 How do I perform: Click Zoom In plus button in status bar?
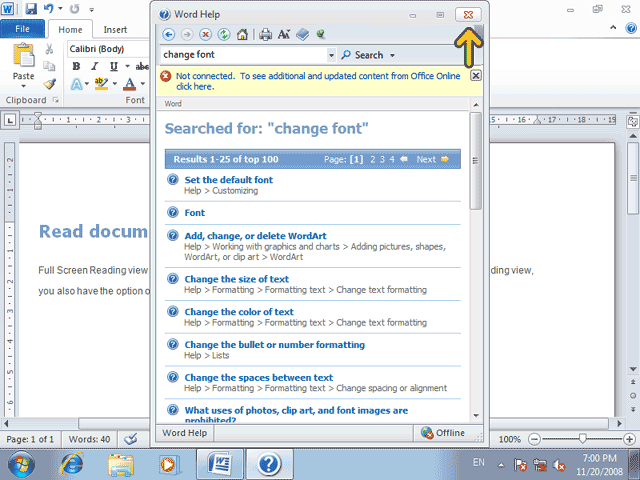click(x=629, y=439)
